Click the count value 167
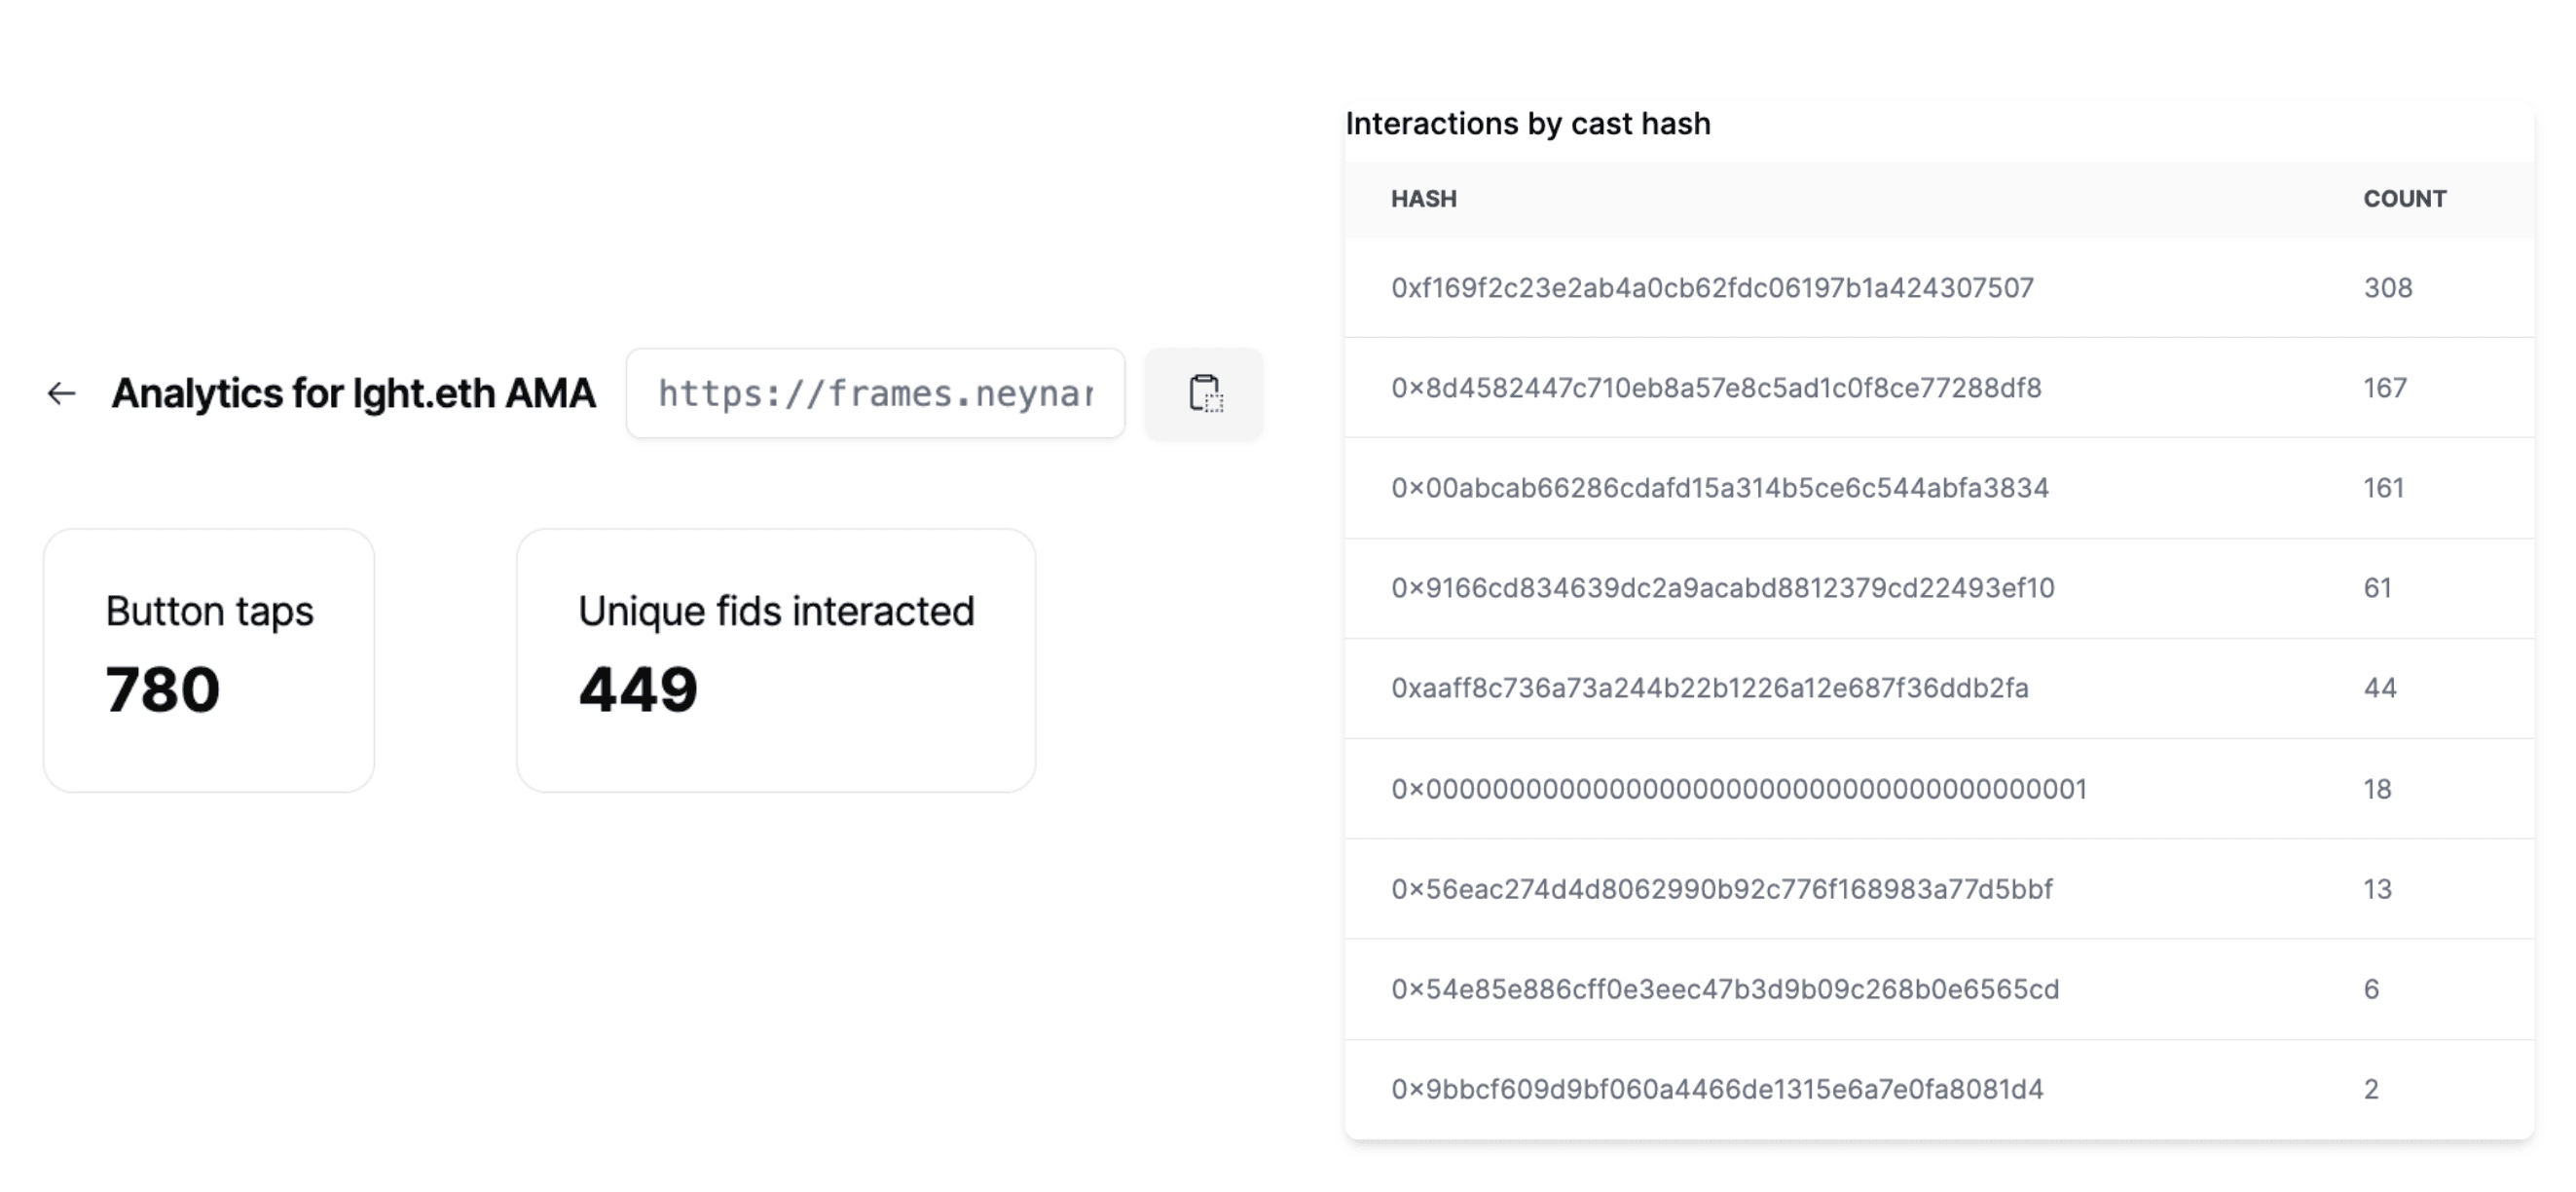This screenshot has width=2576, height=1192. (2385, 388)
